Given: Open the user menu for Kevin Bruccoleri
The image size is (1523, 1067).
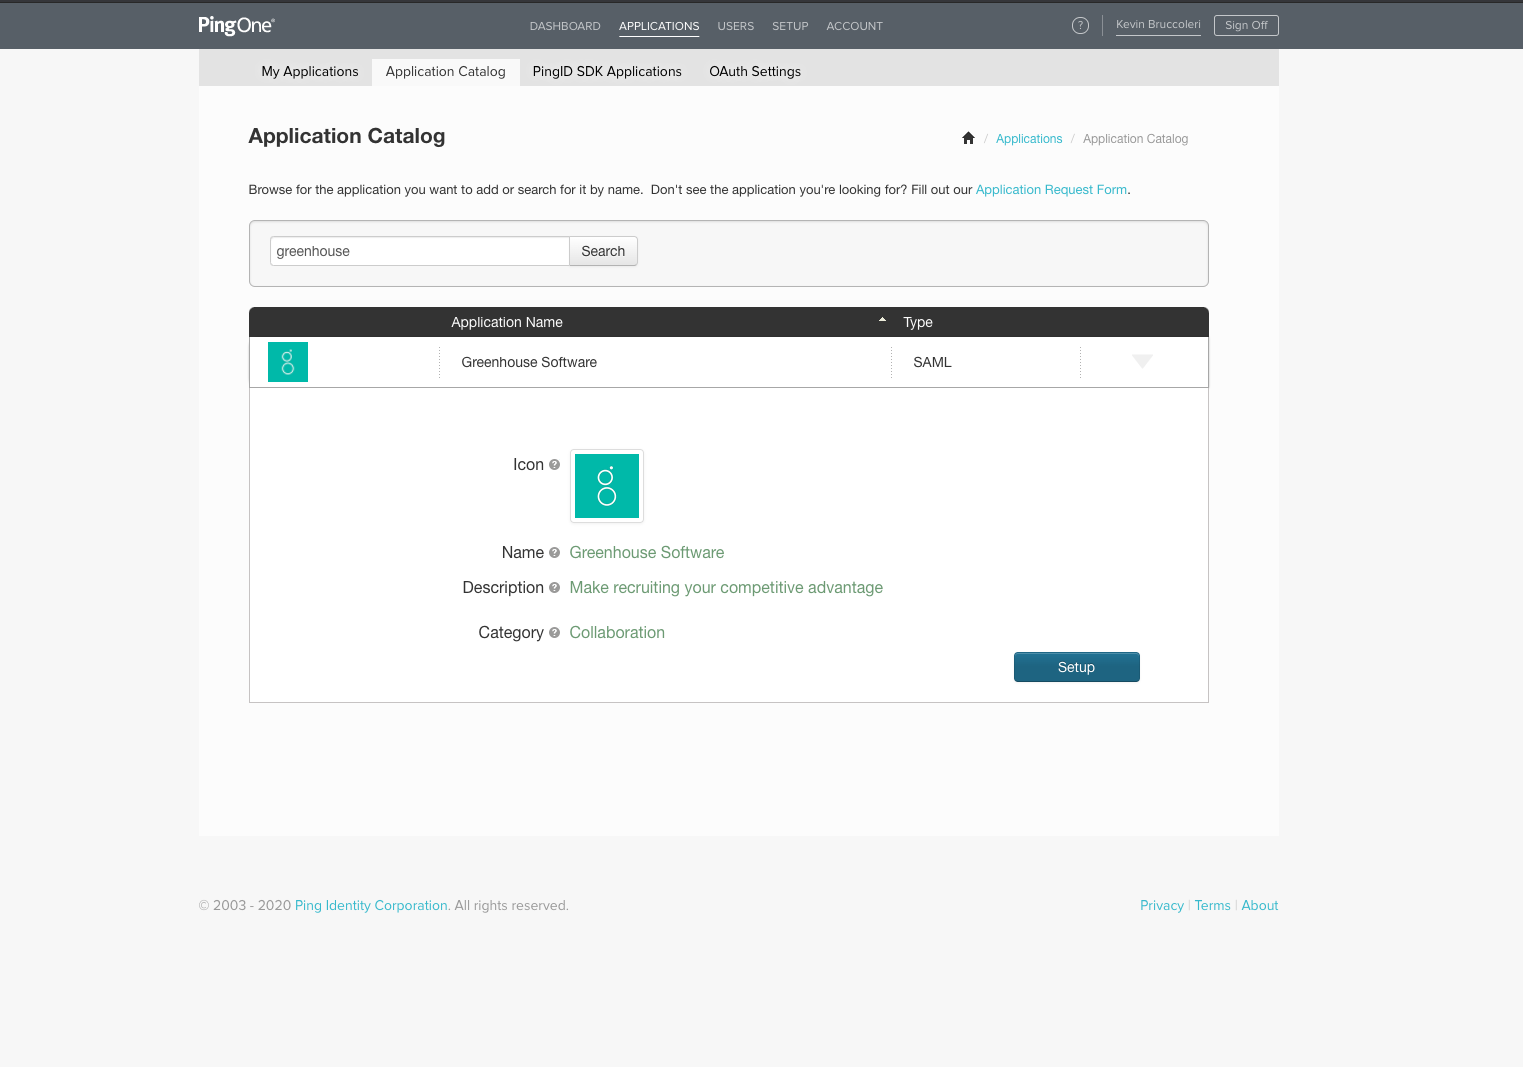Looking at the screenshot, I should [x=1158, y=25].
